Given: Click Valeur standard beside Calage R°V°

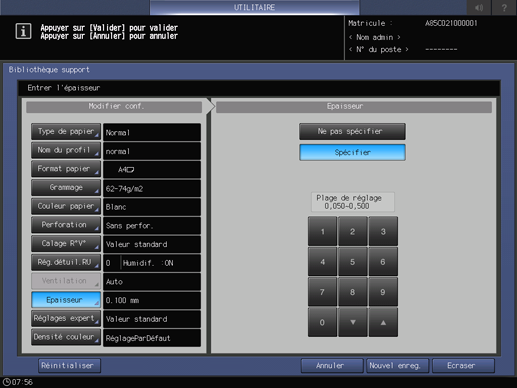Looking at the screenshot, I should click(152, 244).
